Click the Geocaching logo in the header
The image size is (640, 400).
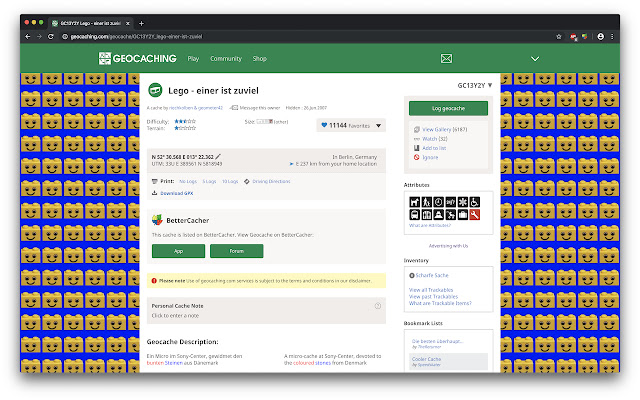pyautogui.click(x=138, y=58)
